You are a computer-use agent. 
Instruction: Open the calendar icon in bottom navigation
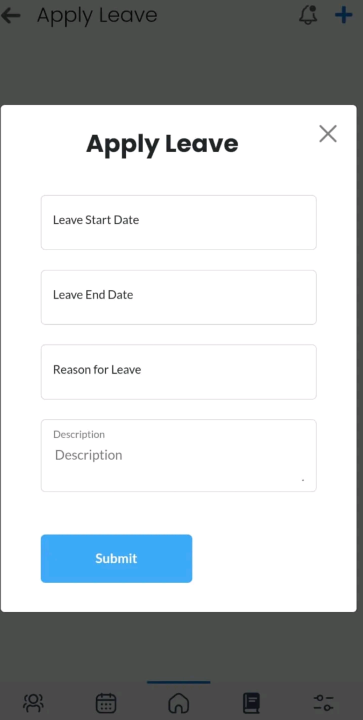pyautogui.click(x=106, y=703)
